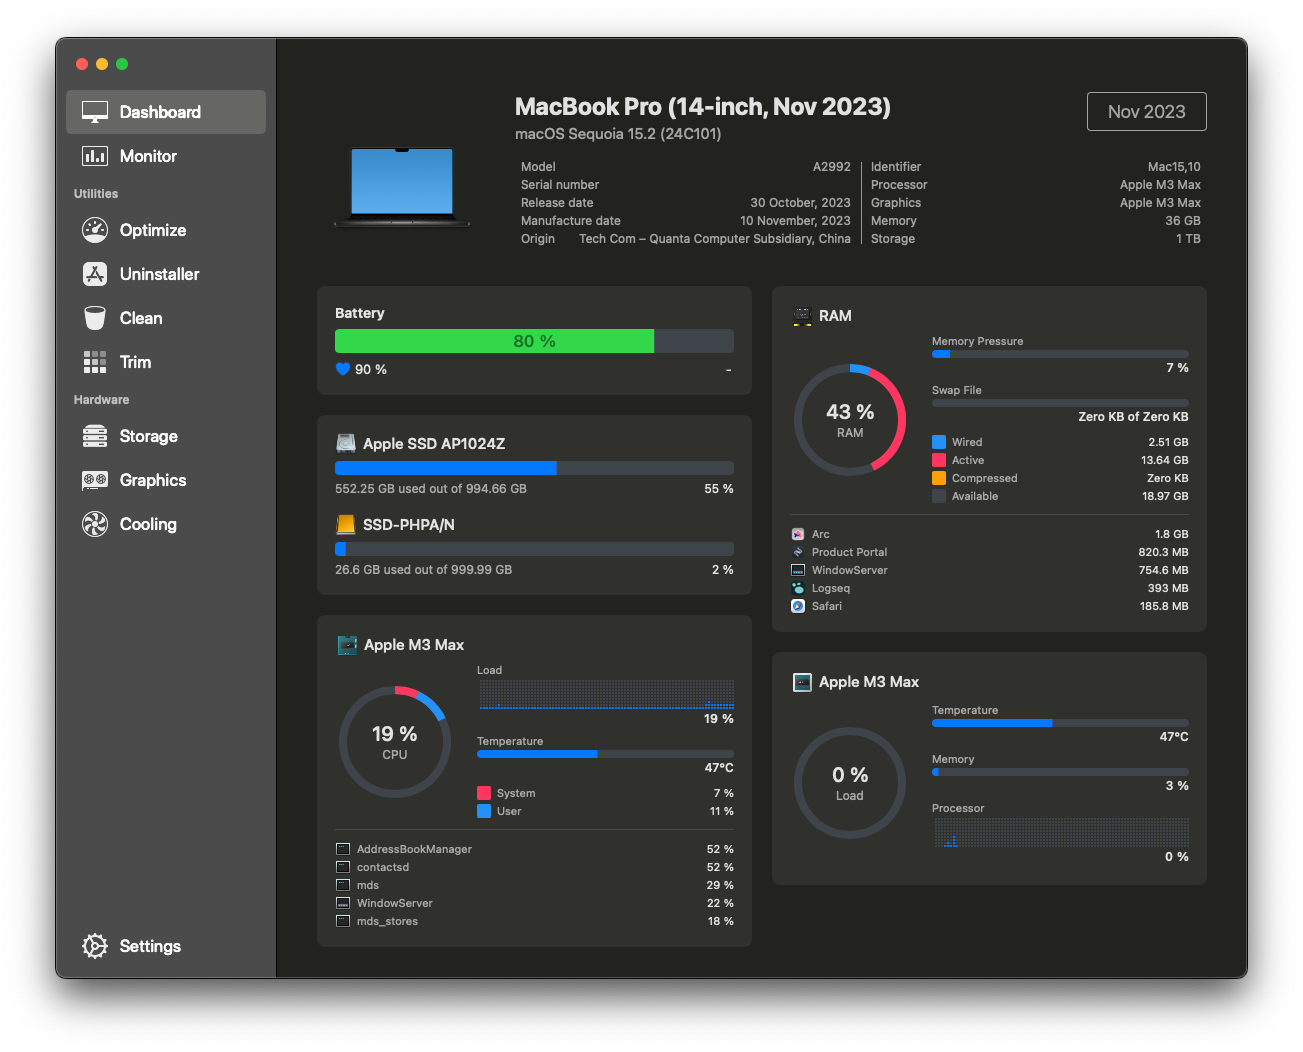
Task: Click the WindowServer icon in the CPU list
Action: [343, 903]
